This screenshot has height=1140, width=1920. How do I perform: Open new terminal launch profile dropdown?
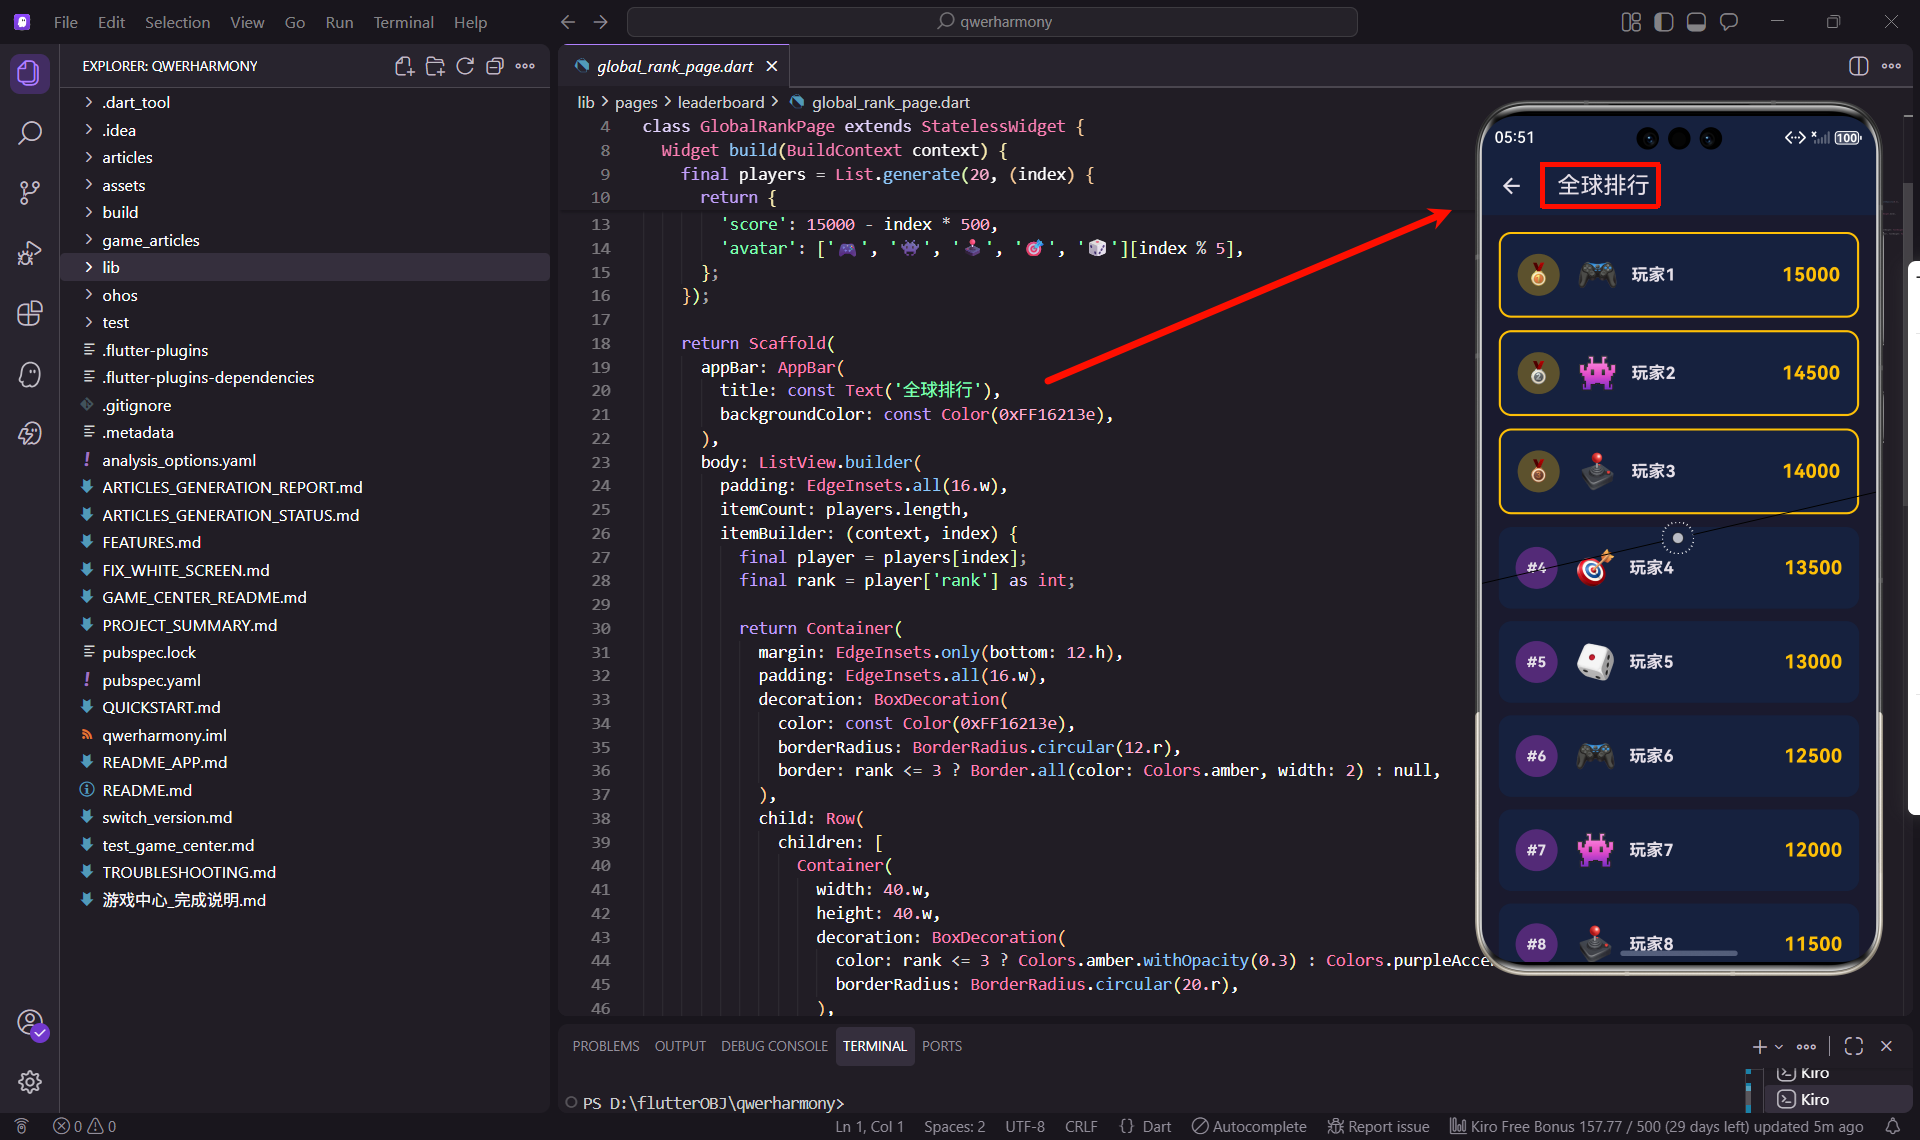[x=1779, y=1046]
